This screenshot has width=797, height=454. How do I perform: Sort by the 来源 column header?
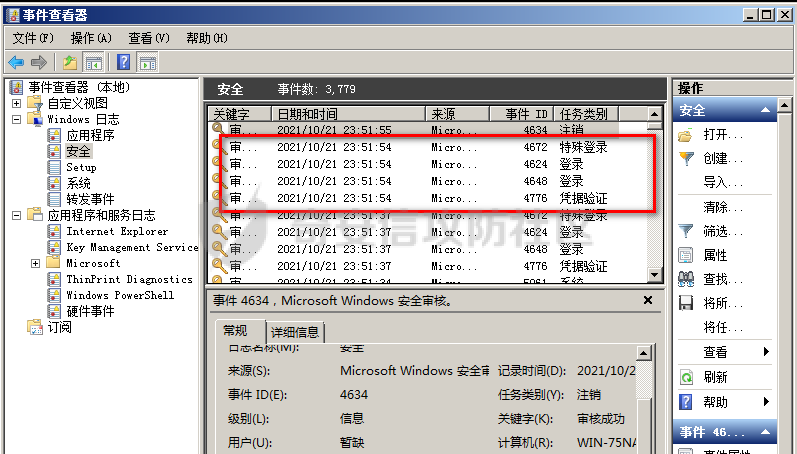[457, 114]
